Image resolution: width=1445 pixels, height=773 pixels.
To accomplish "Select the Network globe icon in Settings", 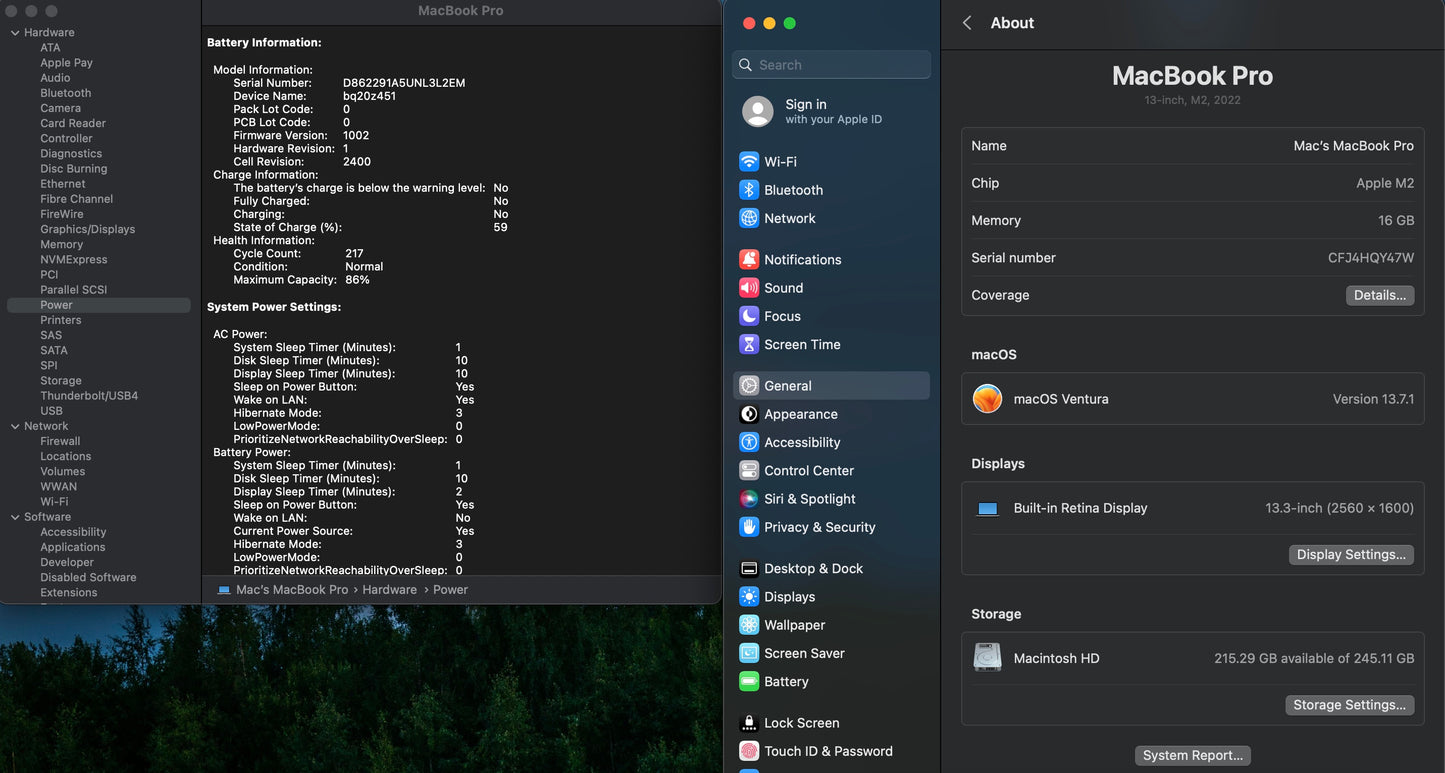I will (748, 218).
